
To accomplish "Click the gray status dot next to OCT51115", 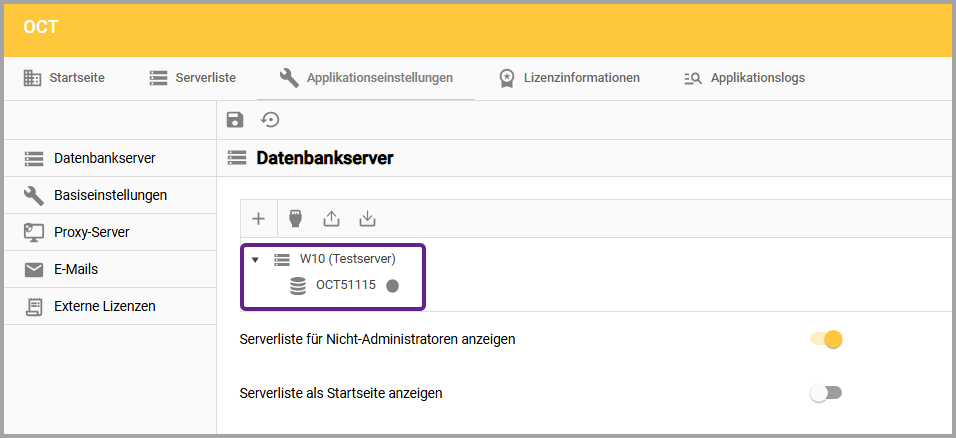I will click(x=393, y=285).
